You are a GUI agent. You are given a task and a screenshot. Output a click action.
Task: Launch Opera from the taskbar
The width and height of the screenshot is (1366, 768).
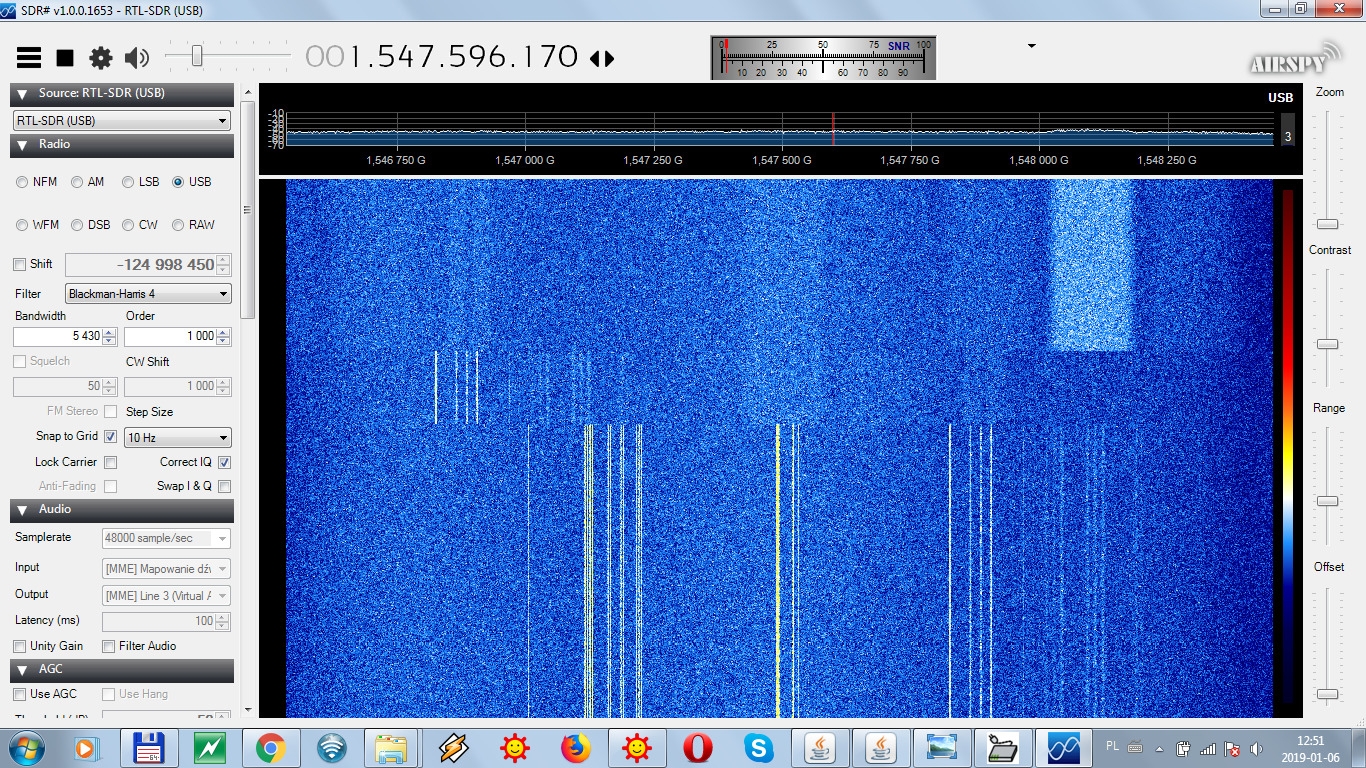point(697,747)
